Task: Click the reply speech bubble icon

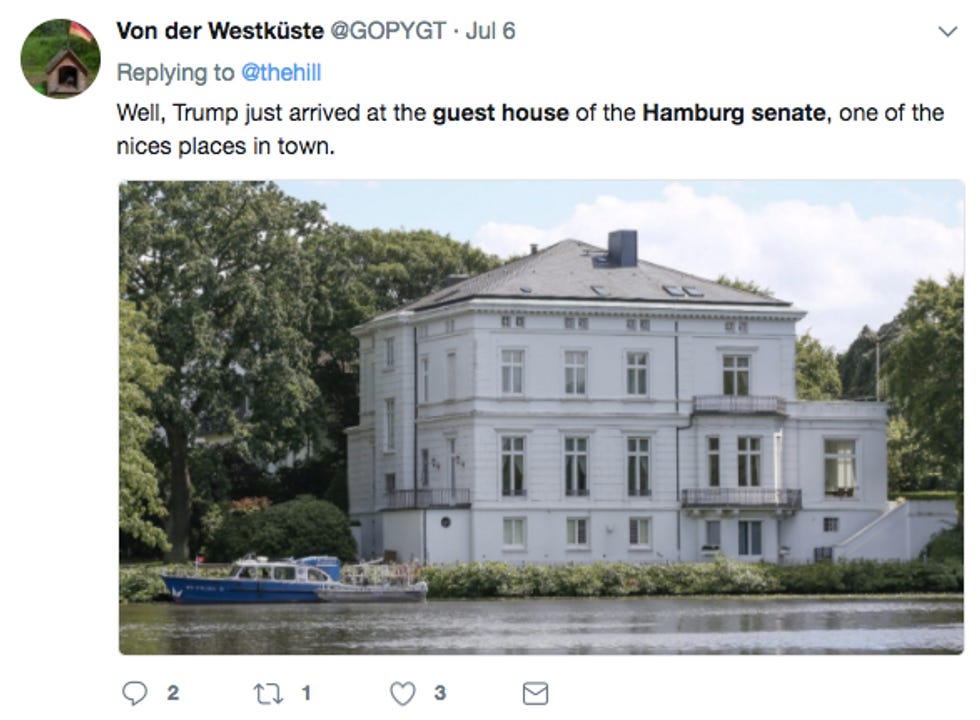Action: [134, 693]
